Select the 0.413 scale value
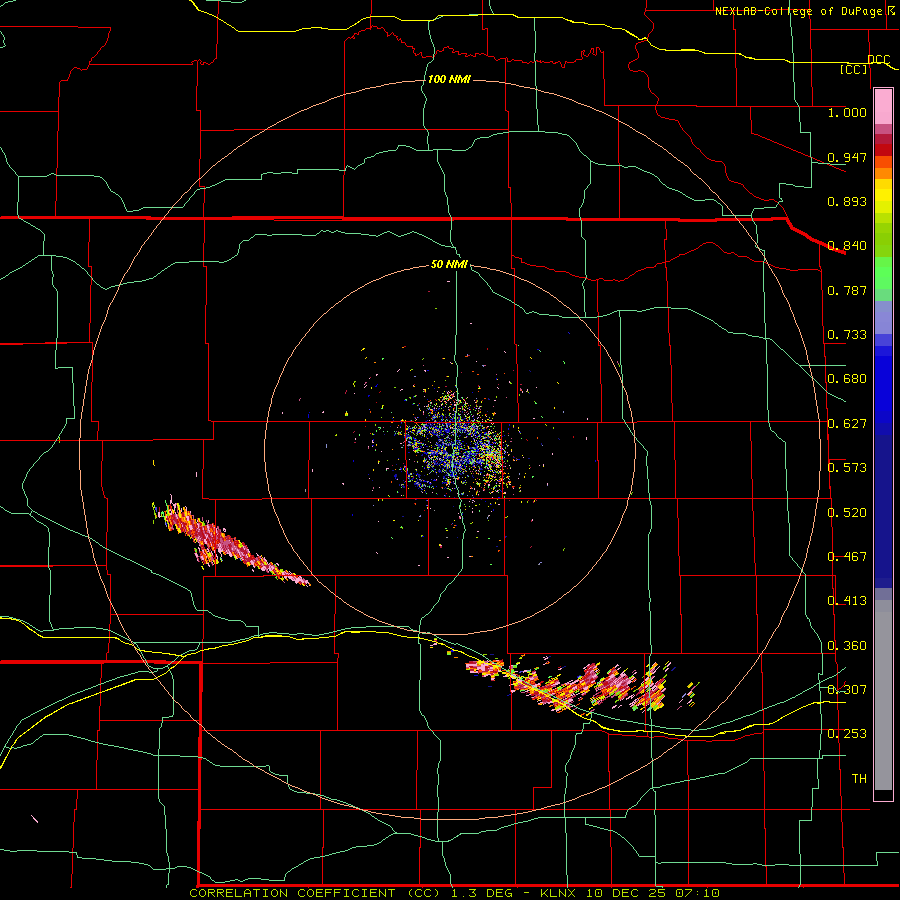 tap(847, 600)
